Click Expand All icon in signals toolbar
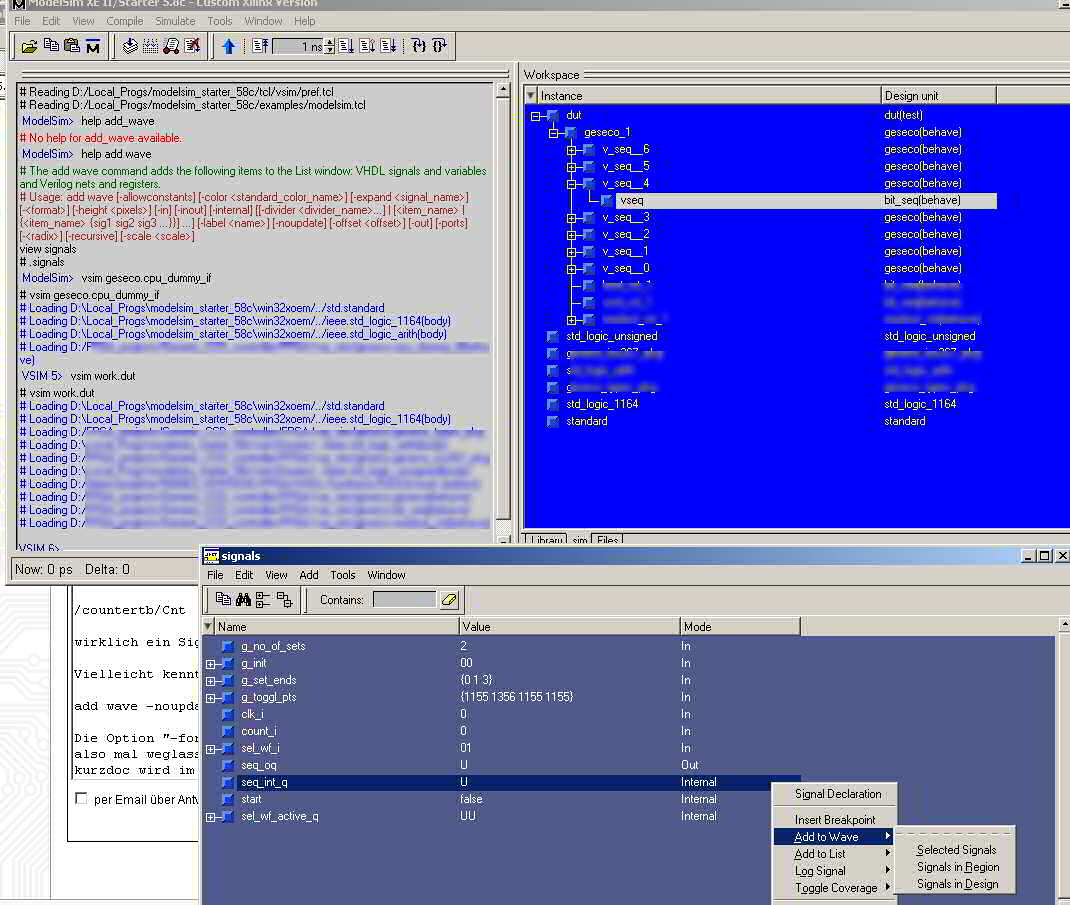Viewport: 1070px width, 905px height. [263, 599]
